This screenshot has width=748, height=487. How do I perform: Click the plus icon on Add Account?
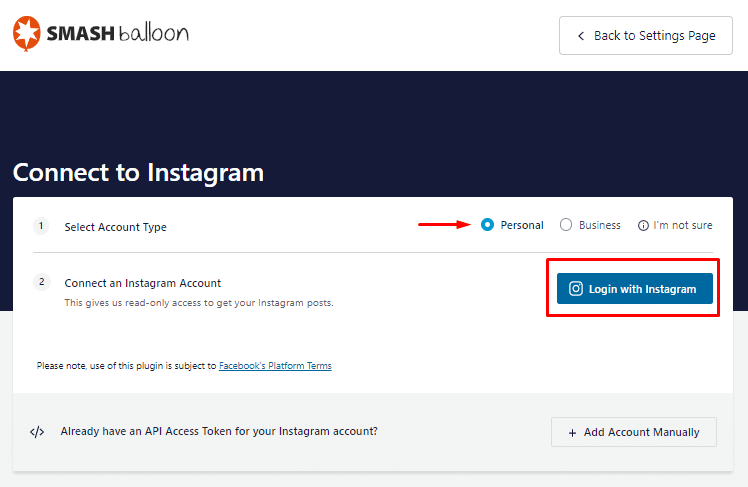coord(572,433)
